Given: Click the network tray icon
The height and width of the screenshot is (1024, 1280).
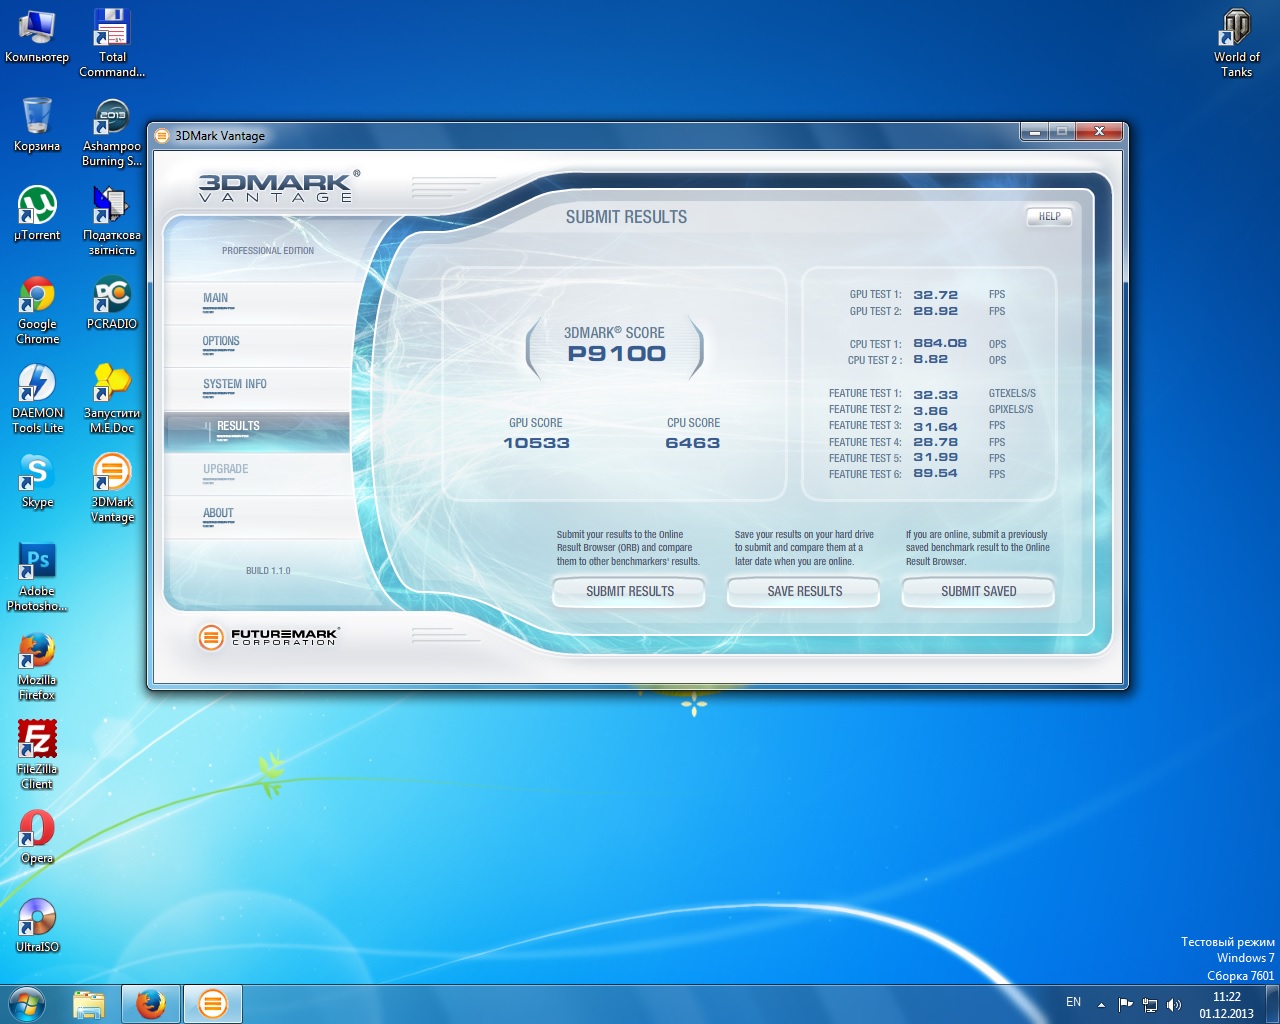Looking at the screenshot, I should tap(1150, 1004).
